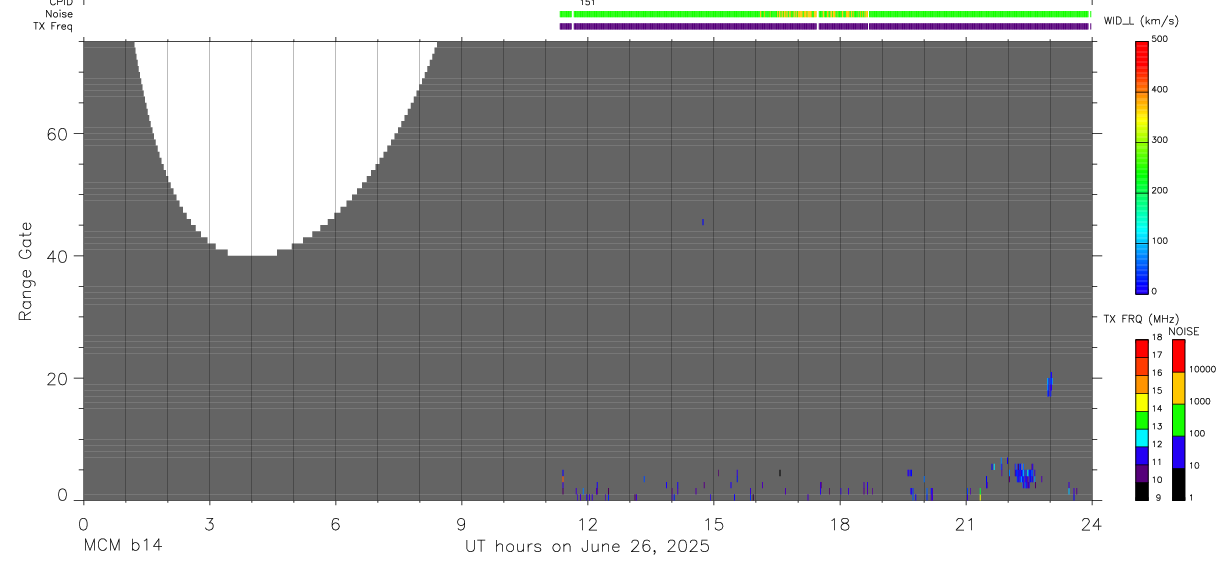Click the '3' hour tick on x-axis
This screenshot has width=1228, height=567.
[209, 523]
